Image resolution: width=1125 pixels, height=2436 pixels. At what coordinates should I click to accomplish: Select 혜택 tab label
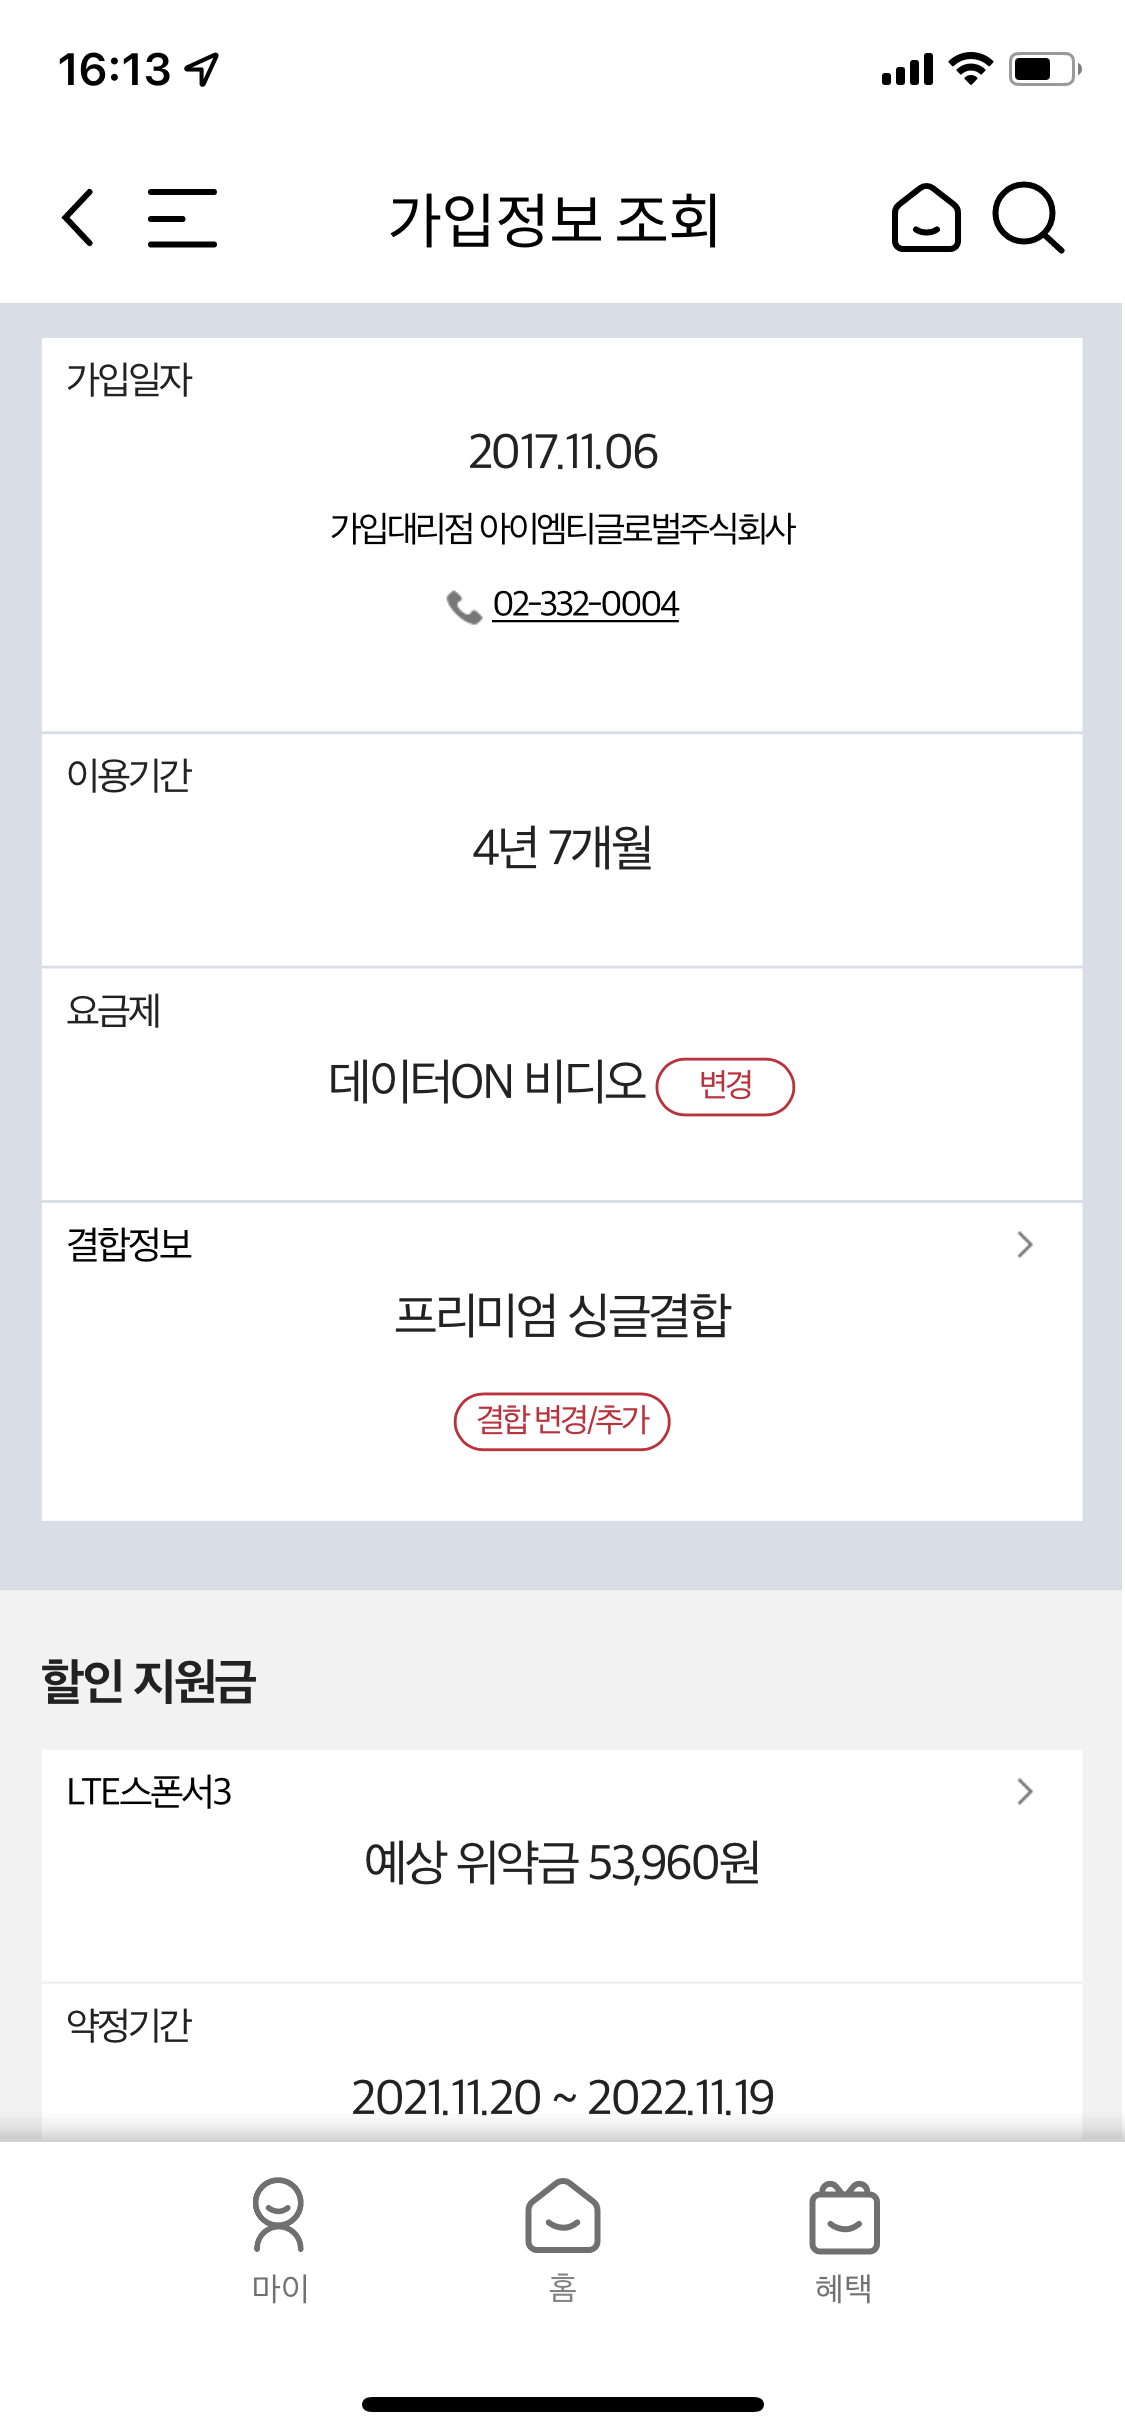(x=844, y=2288)
